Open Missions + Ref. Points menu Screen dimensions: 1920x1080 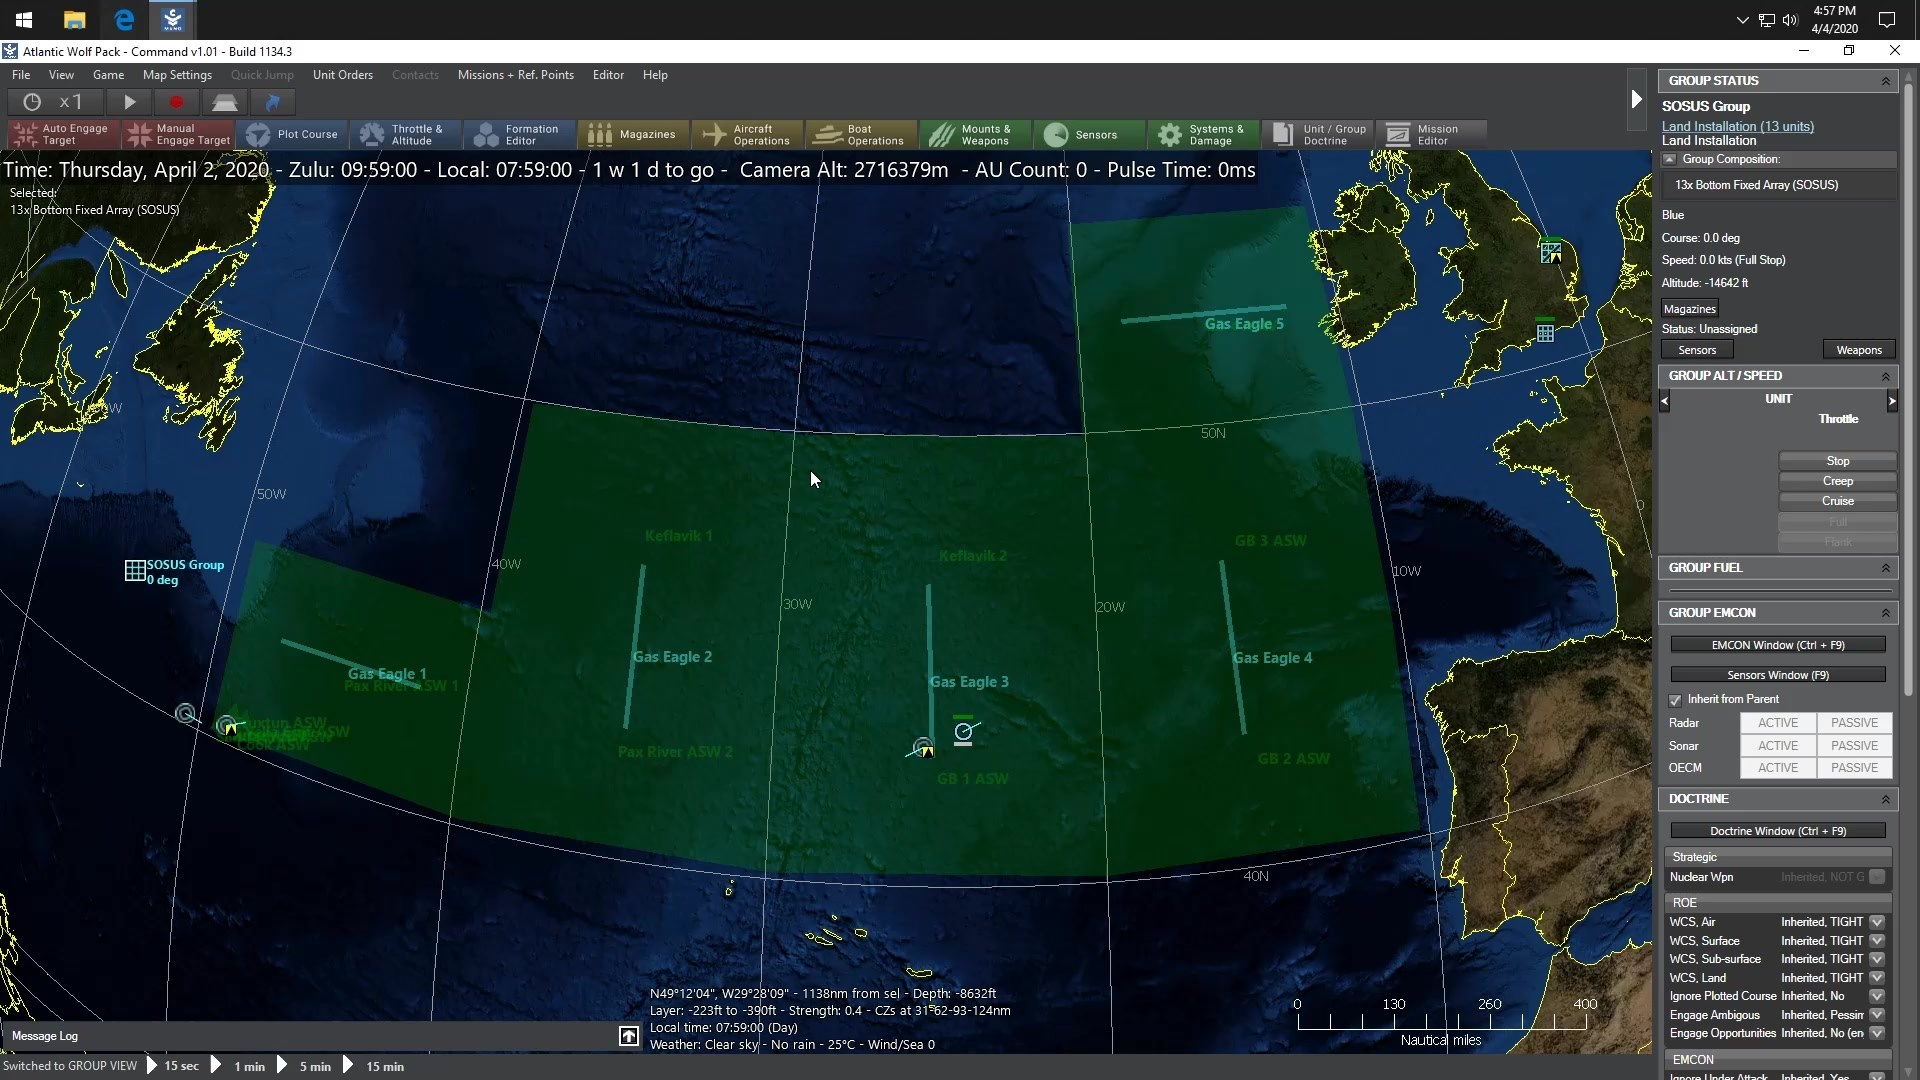(515, 75)
